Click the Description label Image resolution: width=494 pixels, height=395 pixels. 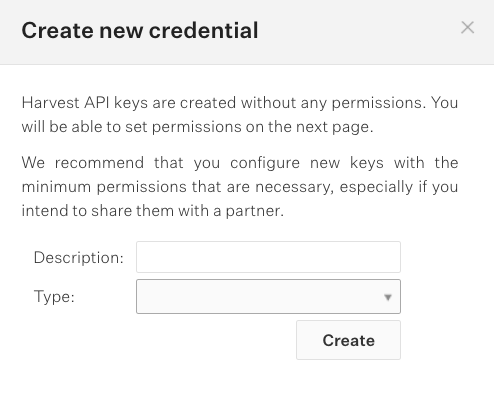tap(79, 258)
